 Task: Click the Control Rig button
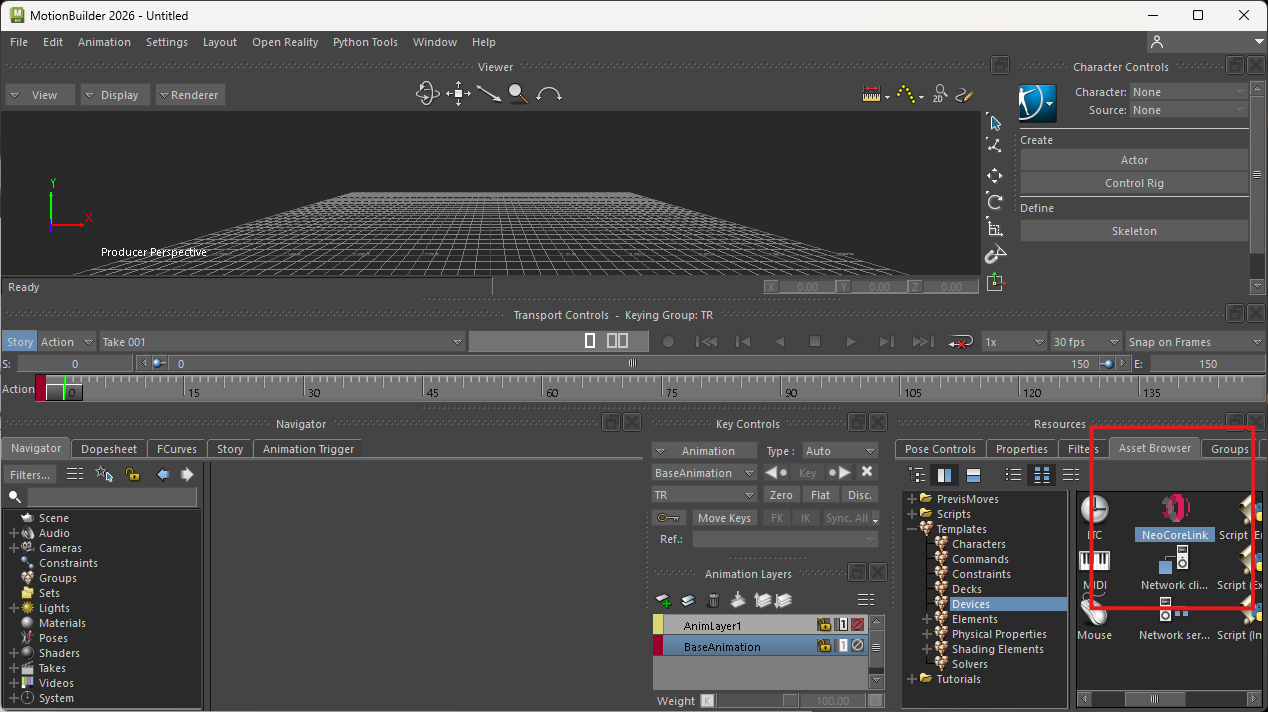(x=1134, y=183)
